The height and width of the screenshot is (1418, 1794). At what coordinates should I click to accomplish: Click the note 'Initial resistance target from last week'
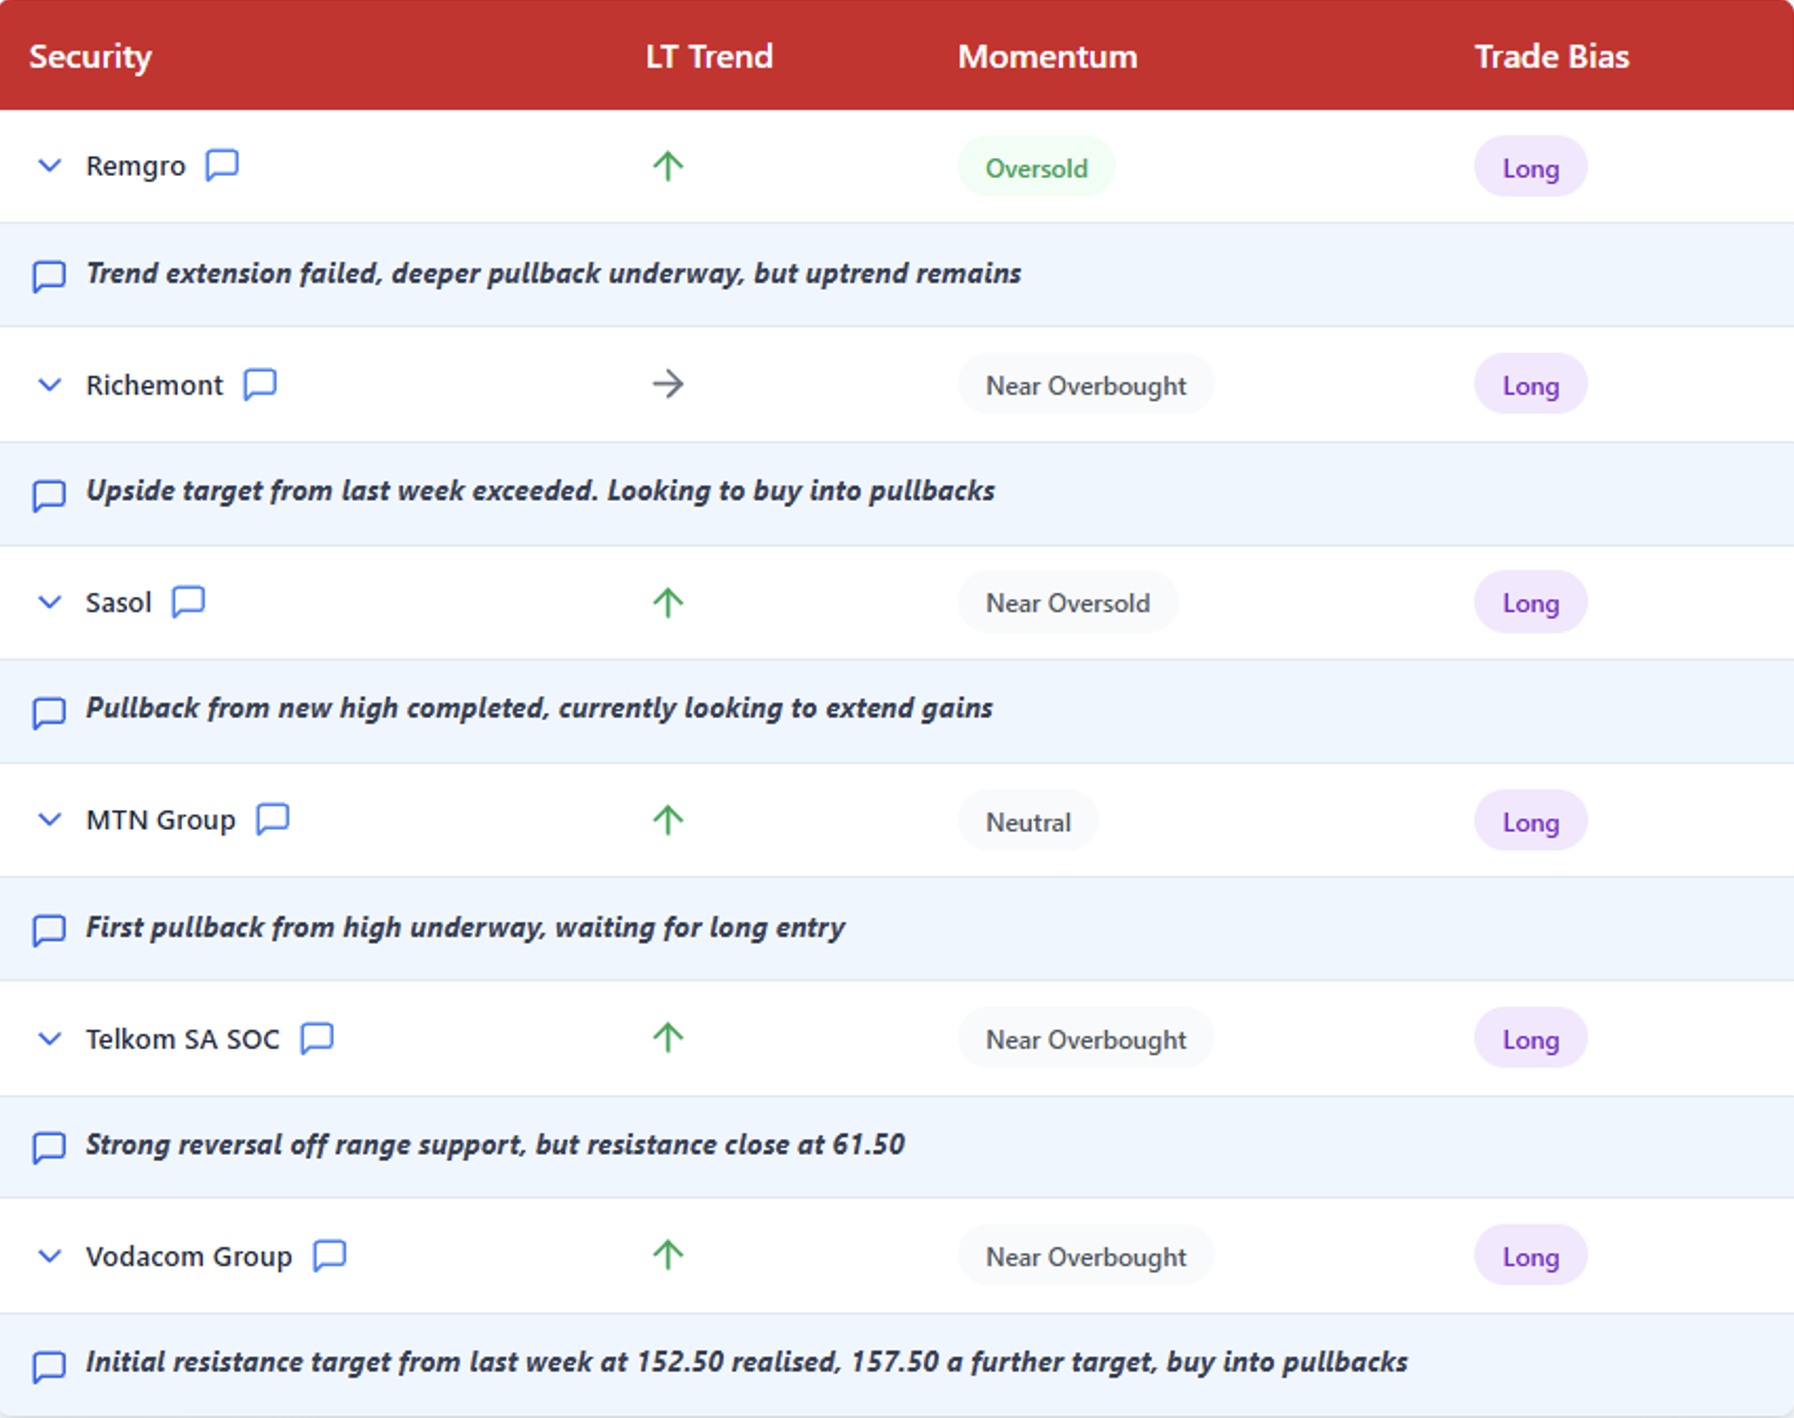[x=746, y=1363]
